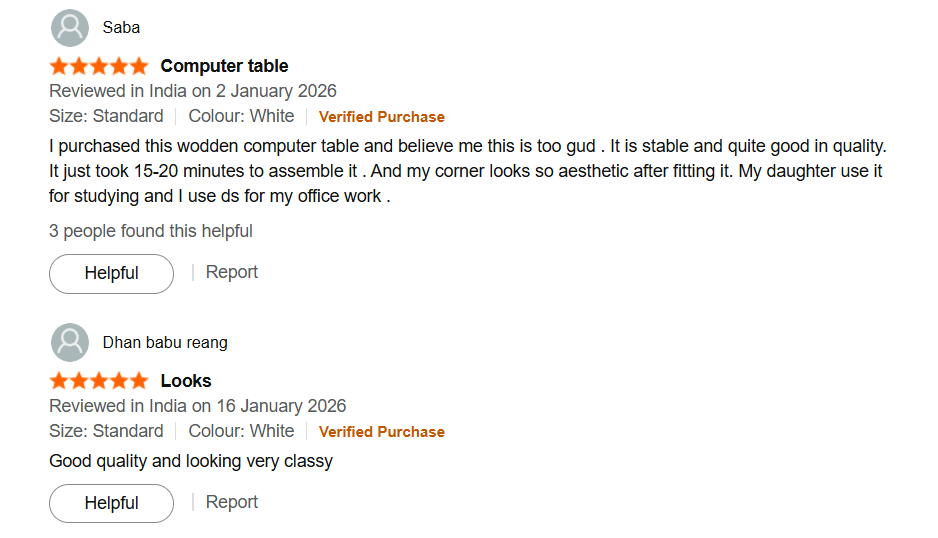The width and height of the screenshot is (938, 538).
Task: Report Saba's Computer table review
Action: pyautogui.click(x=232, y=272)
